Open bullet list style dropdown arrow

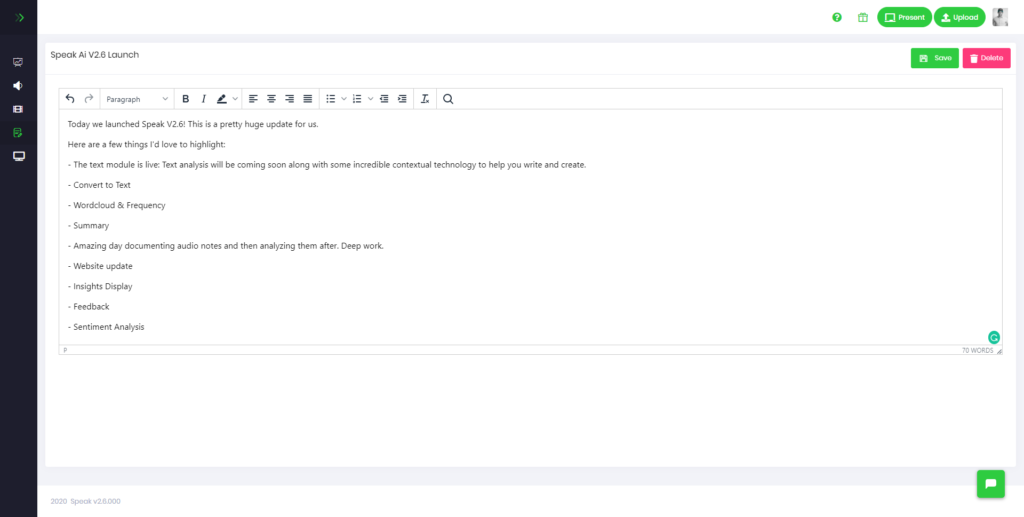344,99
